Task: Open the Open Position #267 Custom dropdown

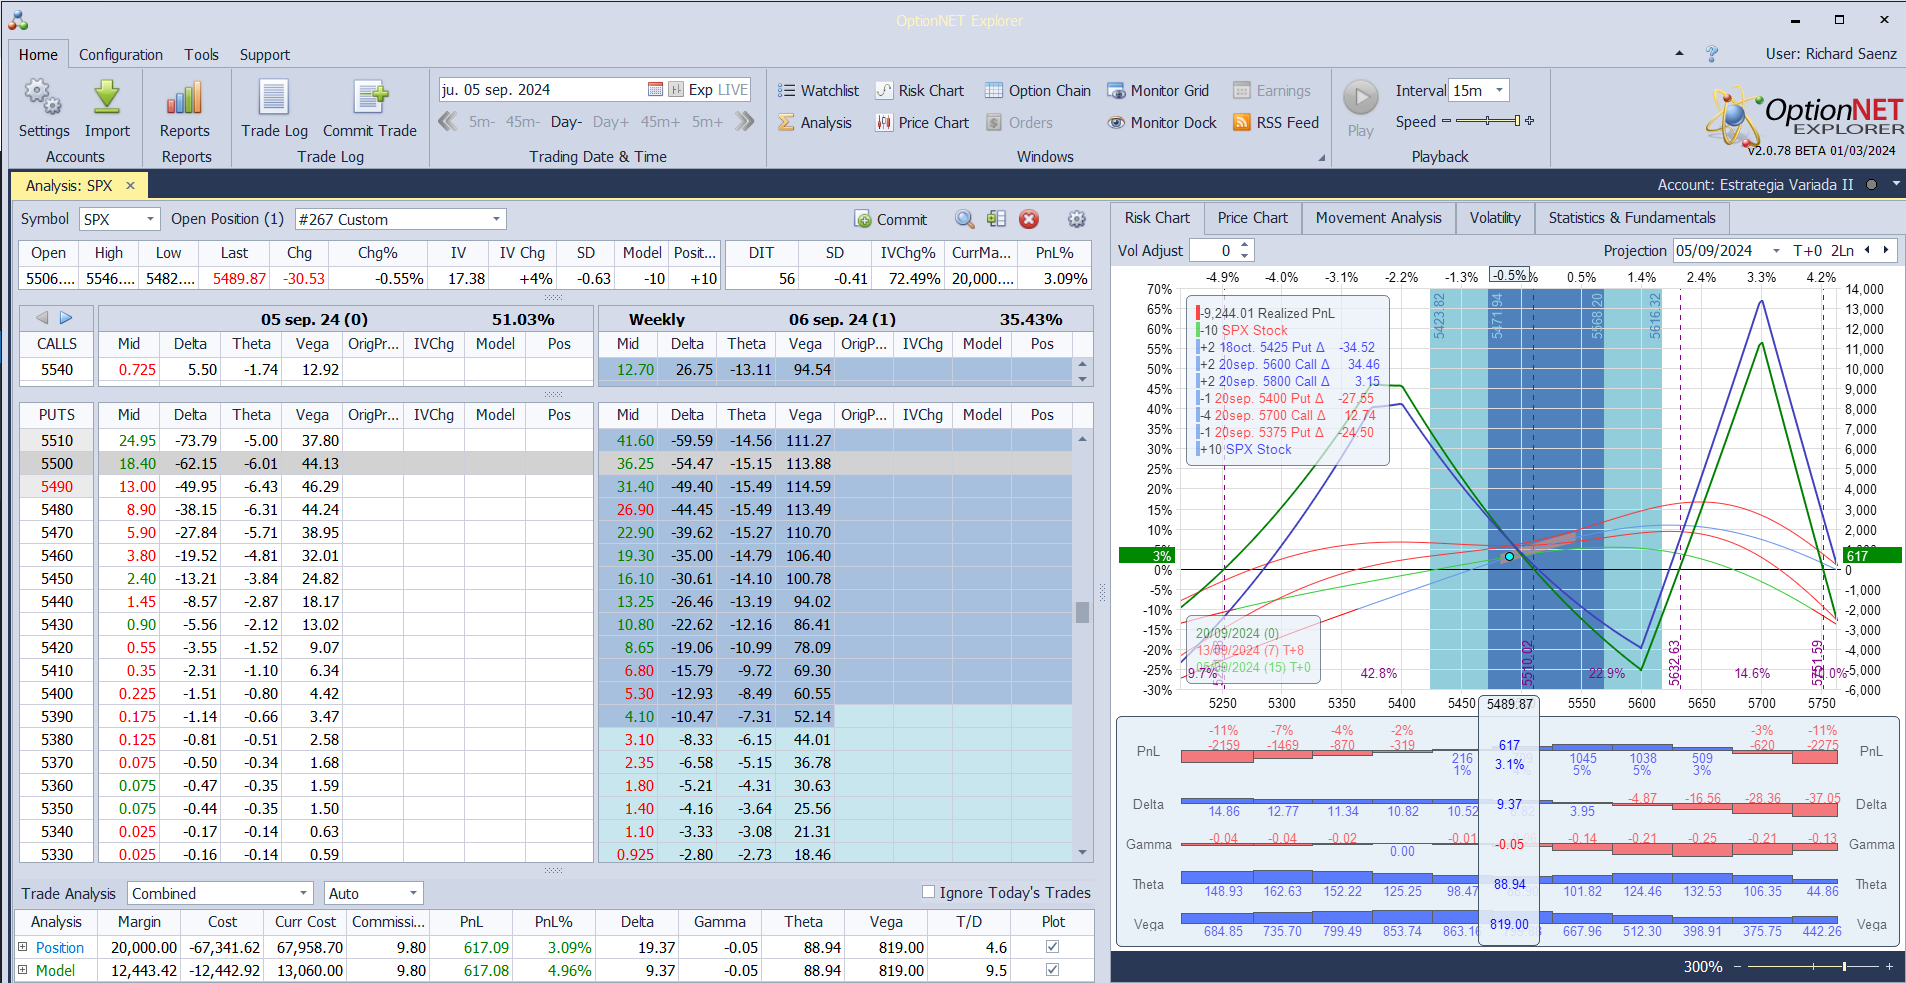Action: (496, 219)
